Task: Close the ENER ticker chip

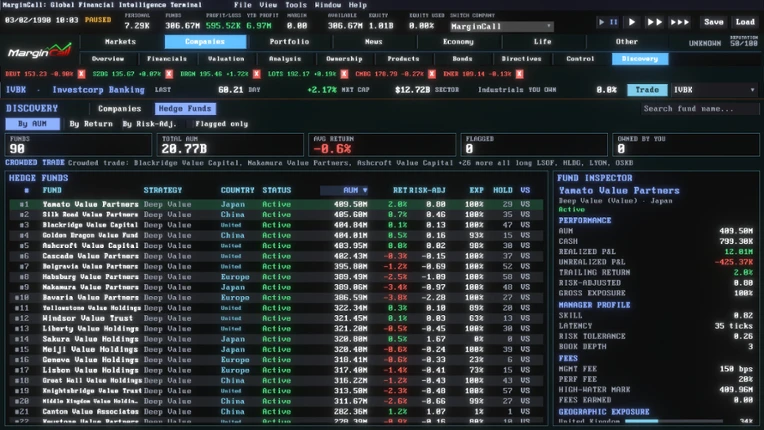Action: point(520,74)
